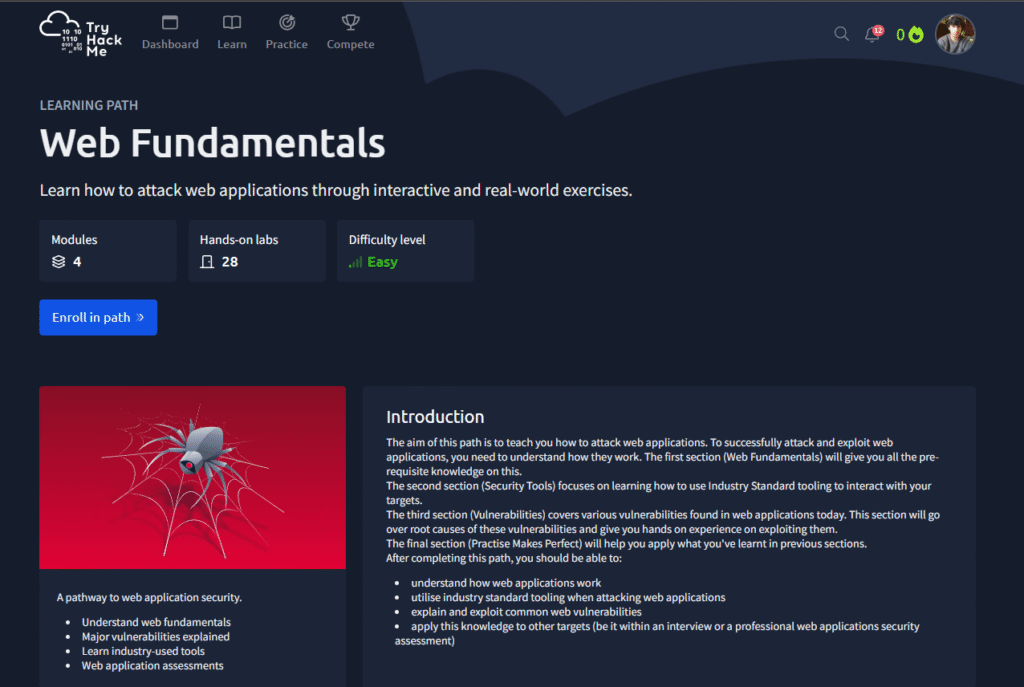Image resolution: width=1024 pixels, height=687 pixels.
Task: Open the Compete trophy icon
Action: tap(350, 22)
